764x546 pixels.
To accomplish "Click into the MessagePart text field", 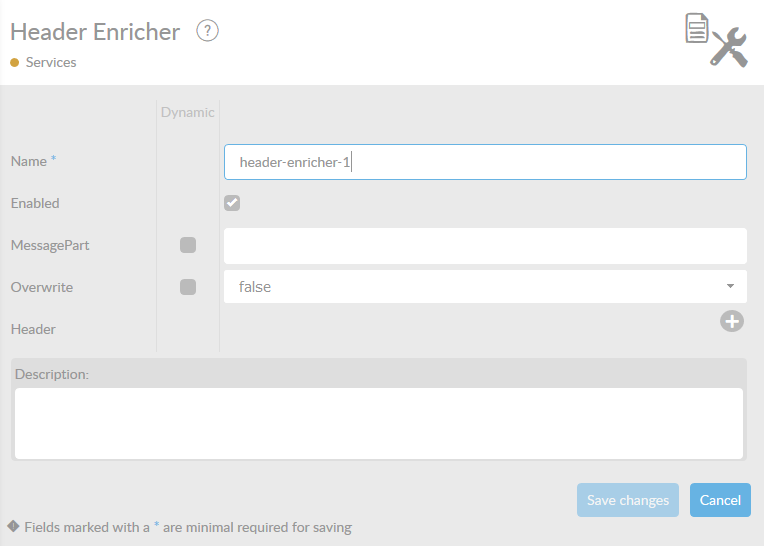I will tap(485, 245).
